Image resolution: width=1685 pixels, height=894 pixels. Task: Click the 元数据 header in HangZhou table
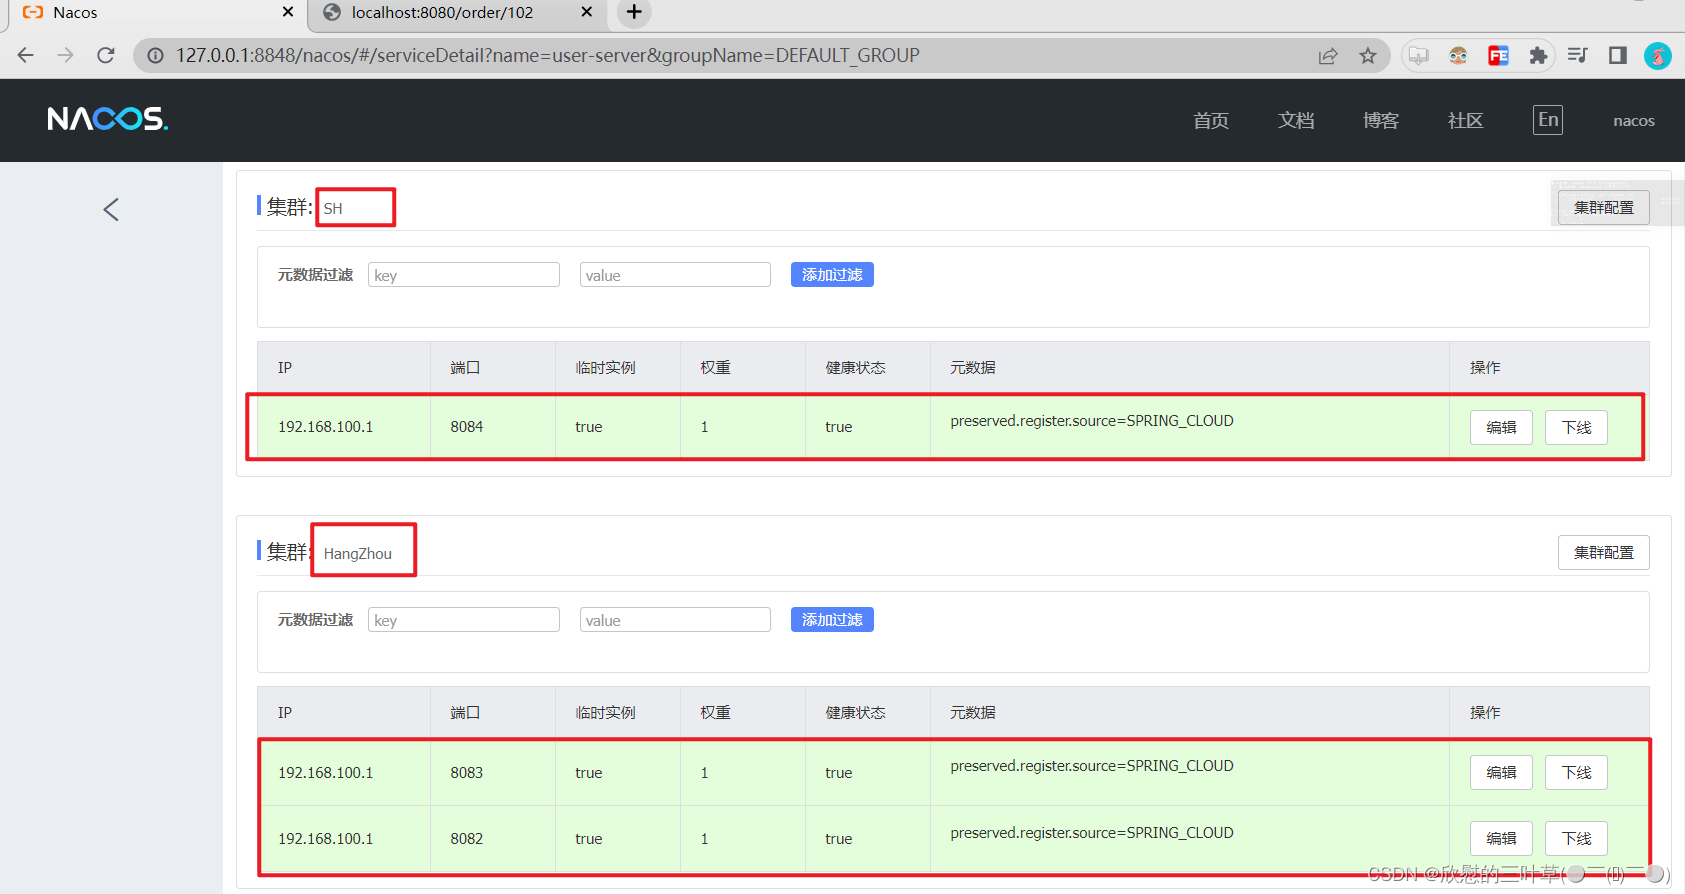tap(973, 713)
